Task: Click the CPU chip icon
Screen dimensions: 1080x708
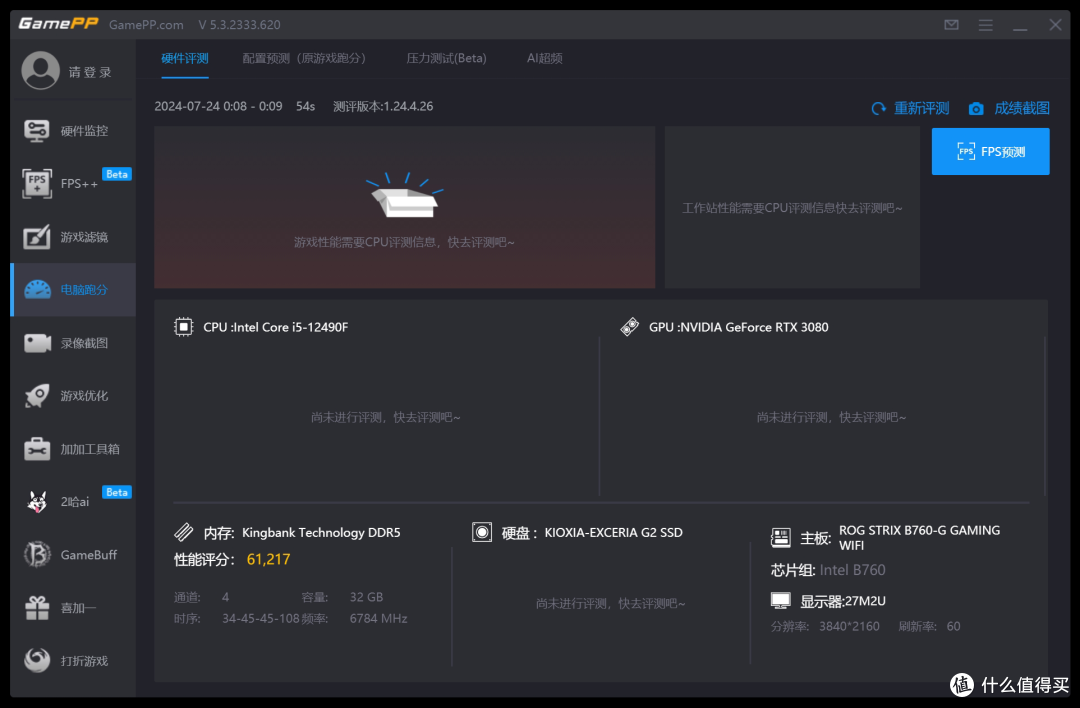Action: coord(184,326)
